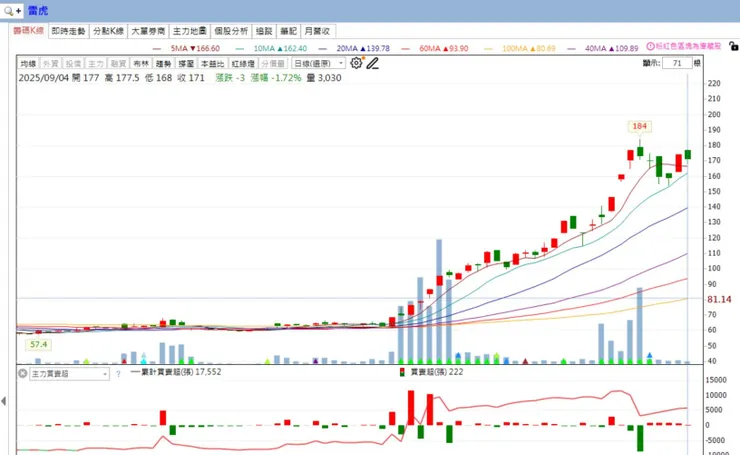Click the 漲幅 -1.72% value
The image size is (740, 455).
point(276,78)
